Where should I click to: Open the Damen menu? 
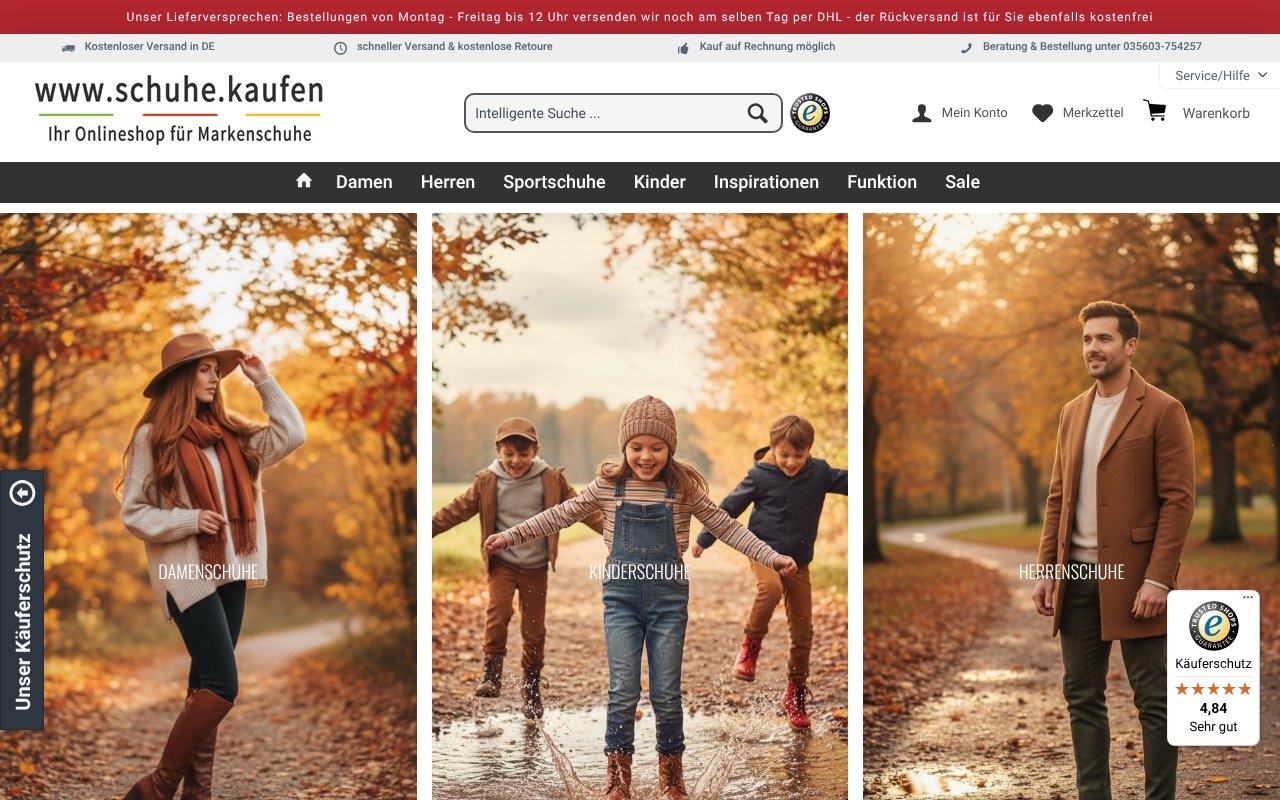click(x=364, y=181)
